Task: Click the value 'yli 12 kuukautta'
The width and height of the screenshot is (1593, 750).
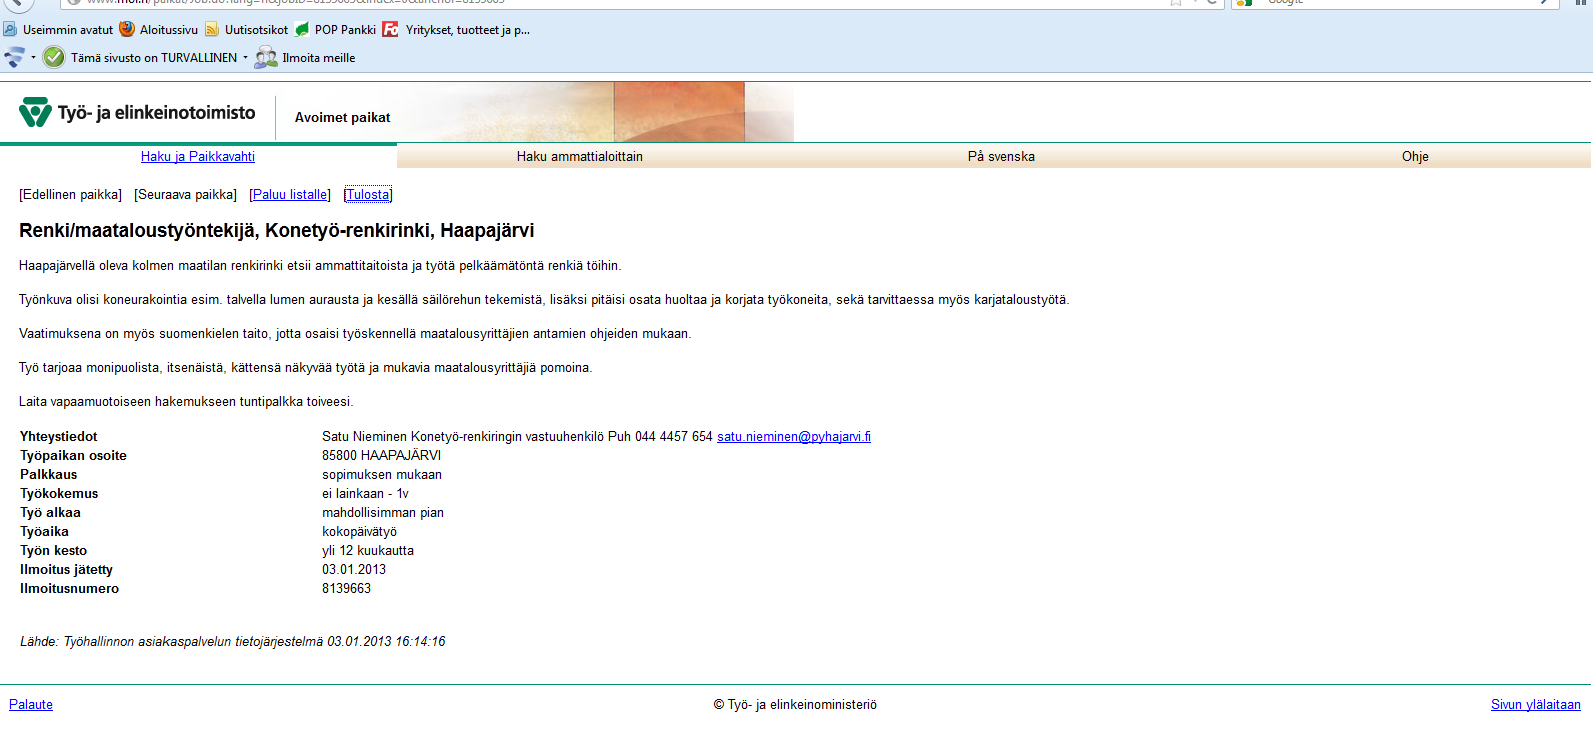Action: (x=368, y=551)
